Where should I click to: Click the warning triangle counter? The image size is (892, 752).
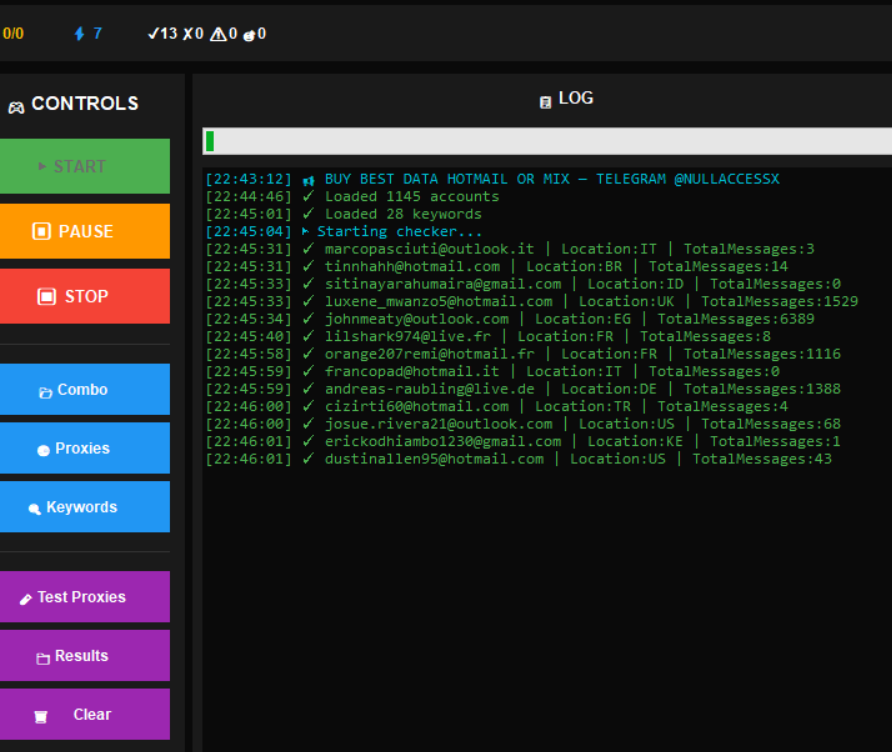click(224, 34)
